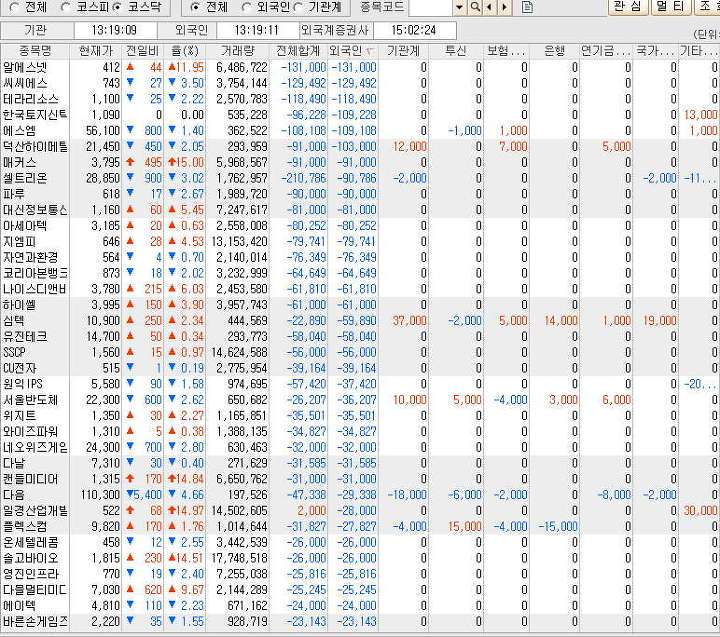Click the 멀티 button

click(x=670, y=6)
